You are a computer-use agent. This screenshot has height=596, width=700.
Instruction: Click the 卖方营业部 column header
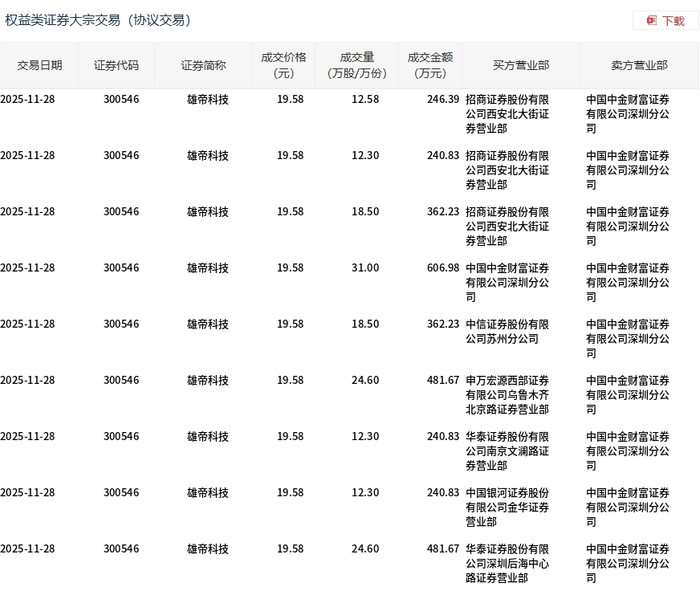click(639, 66)
